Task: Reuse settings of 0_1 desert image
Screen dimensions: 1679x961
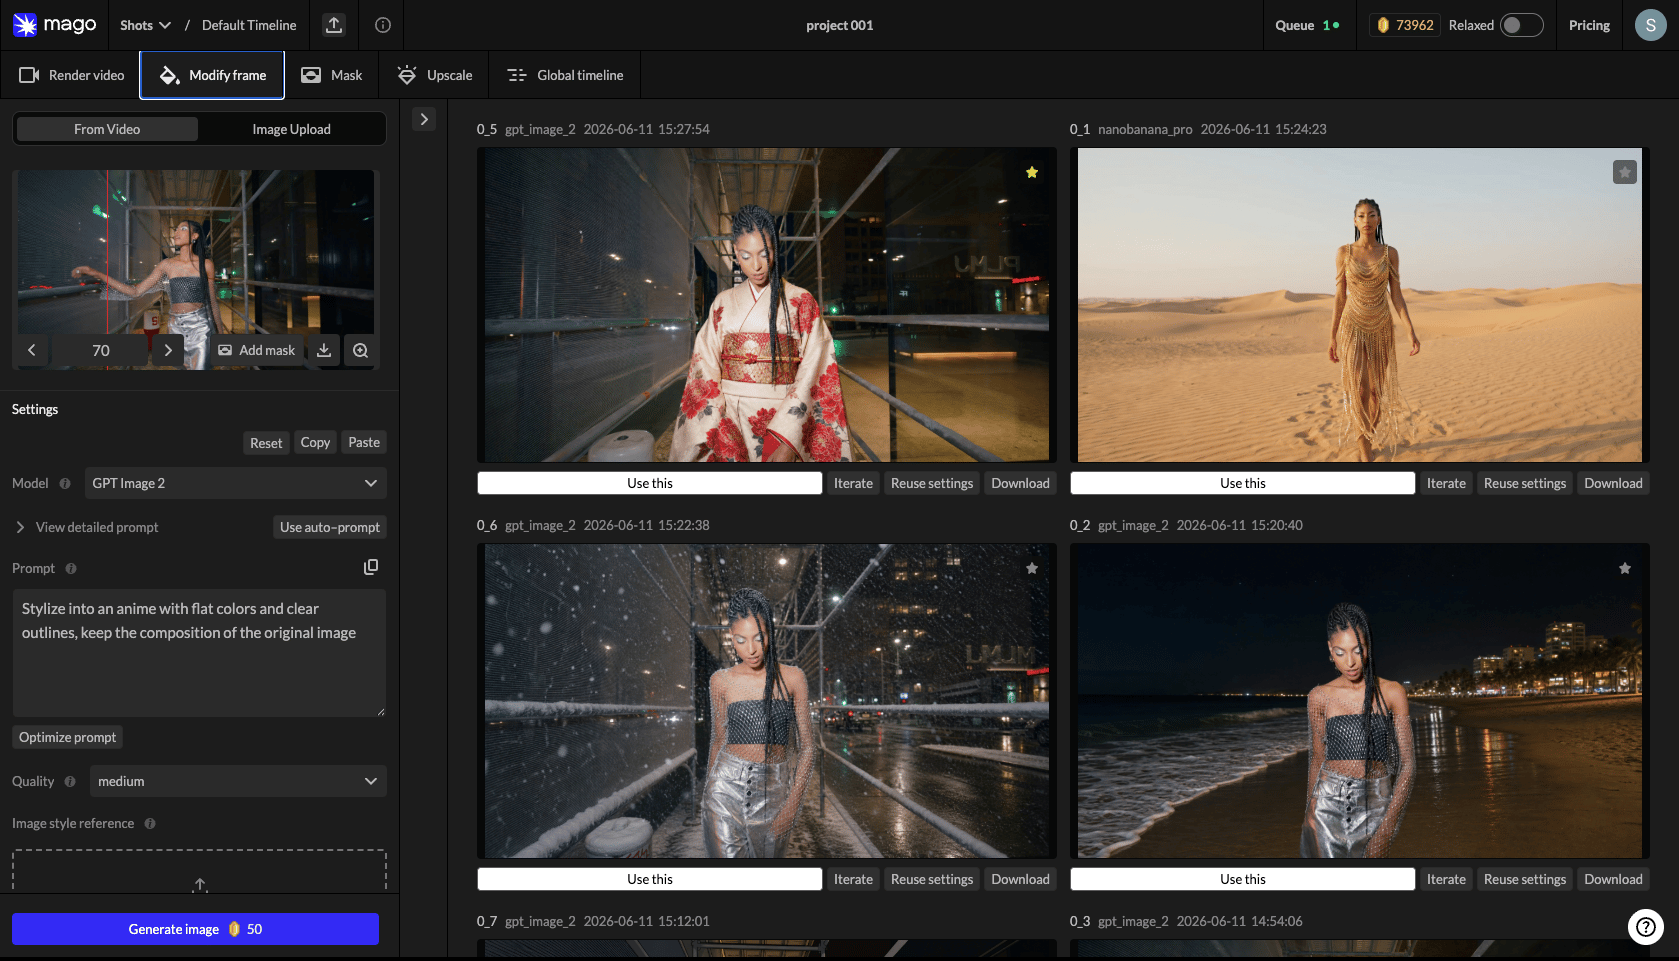Action: click(x=1525, y=483)
